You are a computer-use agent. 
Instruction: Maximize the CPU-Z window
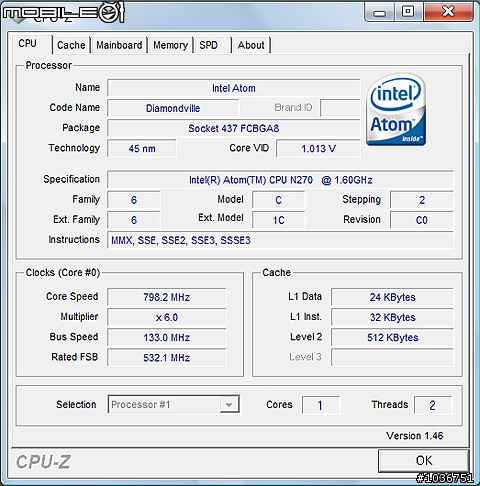point(409,12)
